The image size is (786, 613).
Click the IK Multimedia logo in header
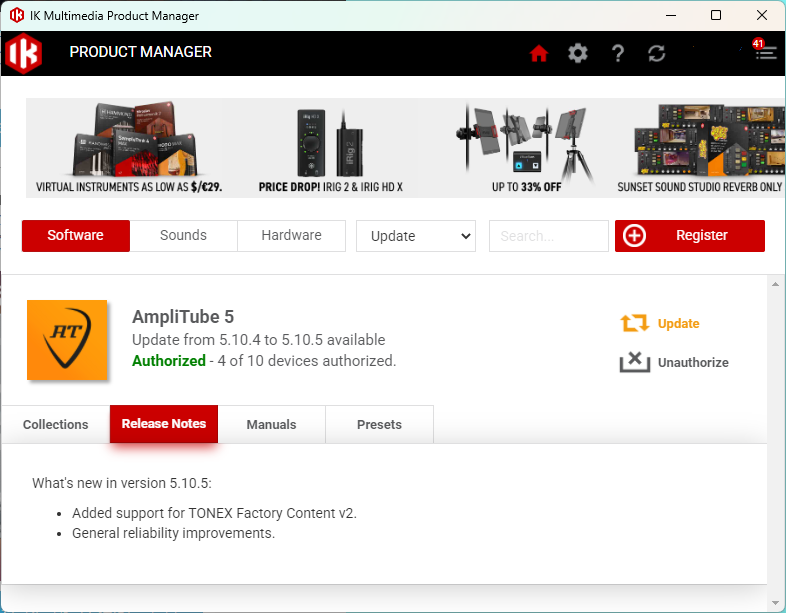pyautogui.click(x=23, y=53)
